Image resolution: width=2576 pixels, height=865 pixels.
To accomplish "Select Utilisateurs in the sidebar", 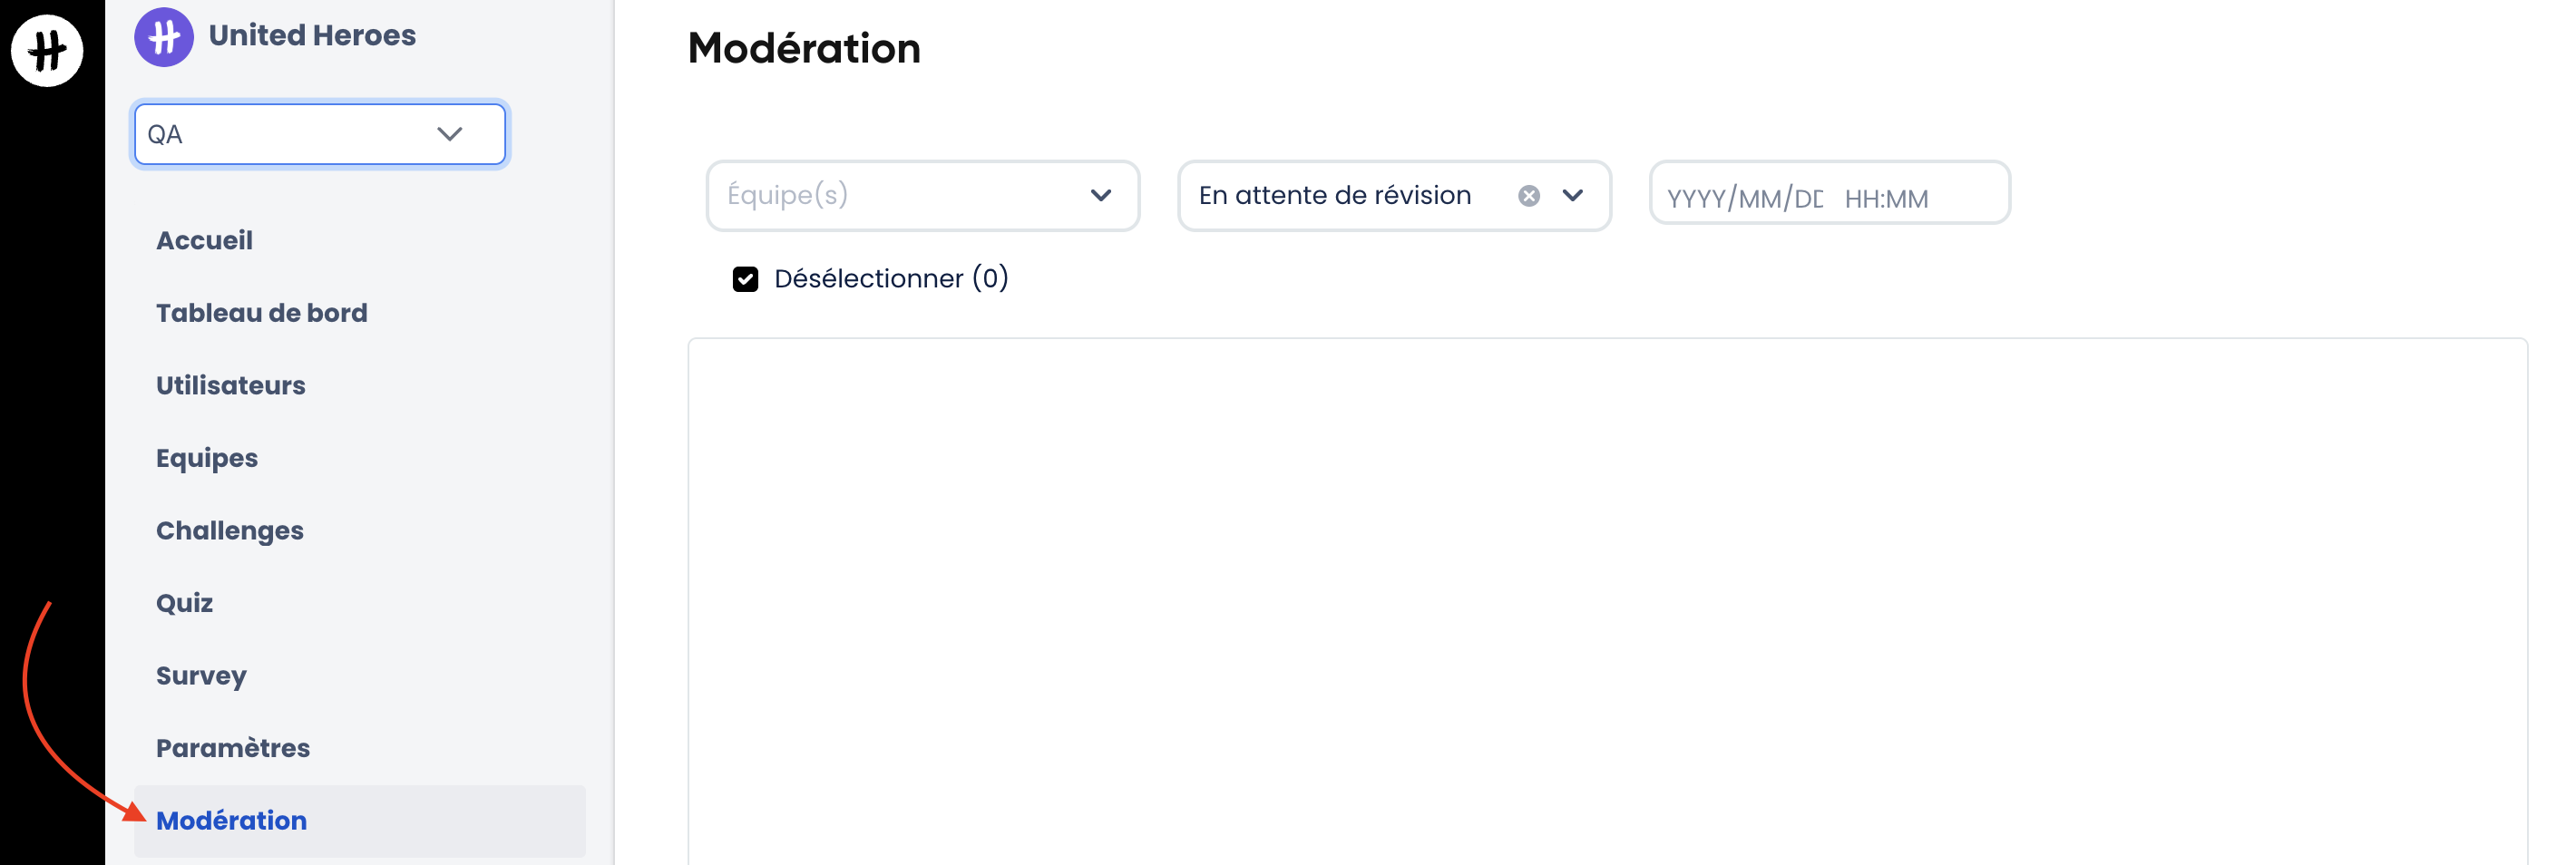I will [x=230, y=385].
